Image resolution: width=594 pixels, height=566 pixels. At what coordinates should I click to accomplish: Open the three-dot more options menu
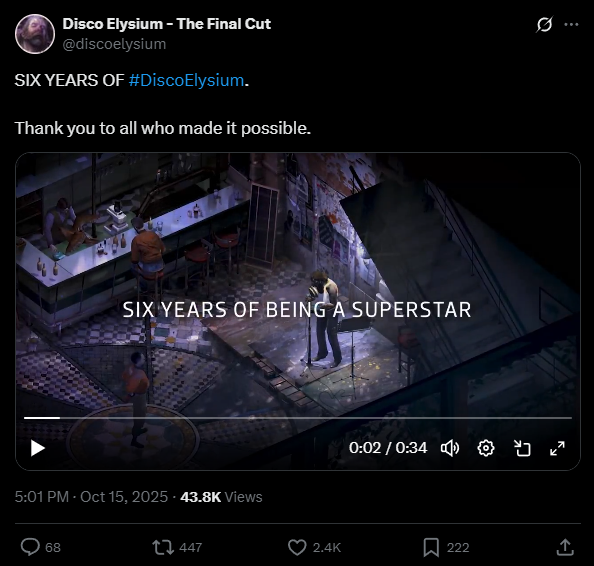tap(571, 25)
